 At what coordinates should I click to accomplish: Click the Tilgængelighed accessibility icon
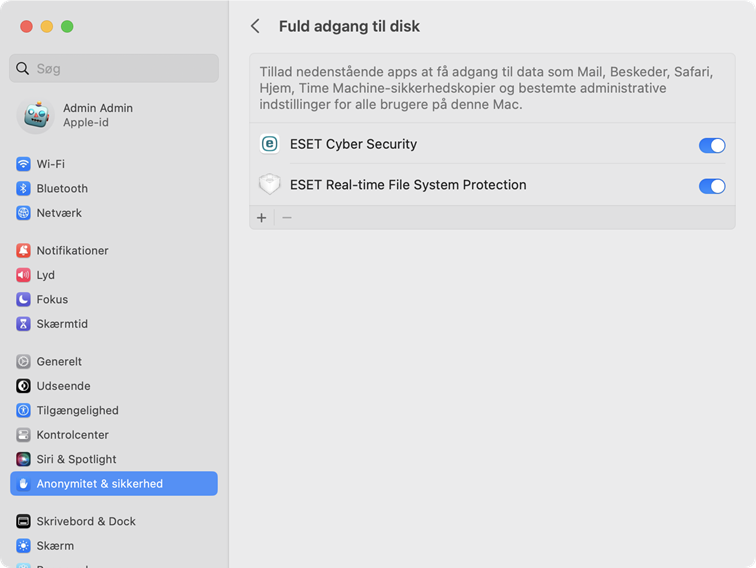(x=23, y=410)
